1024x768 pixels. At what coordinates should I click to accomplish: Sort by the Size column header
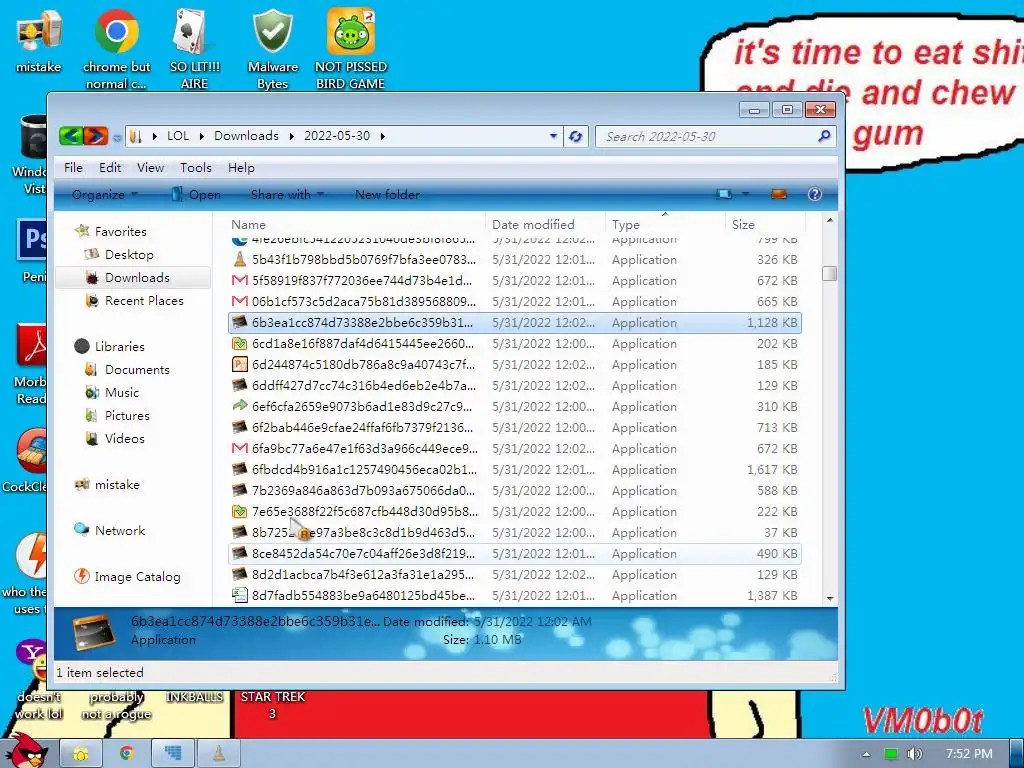[765, 225]
